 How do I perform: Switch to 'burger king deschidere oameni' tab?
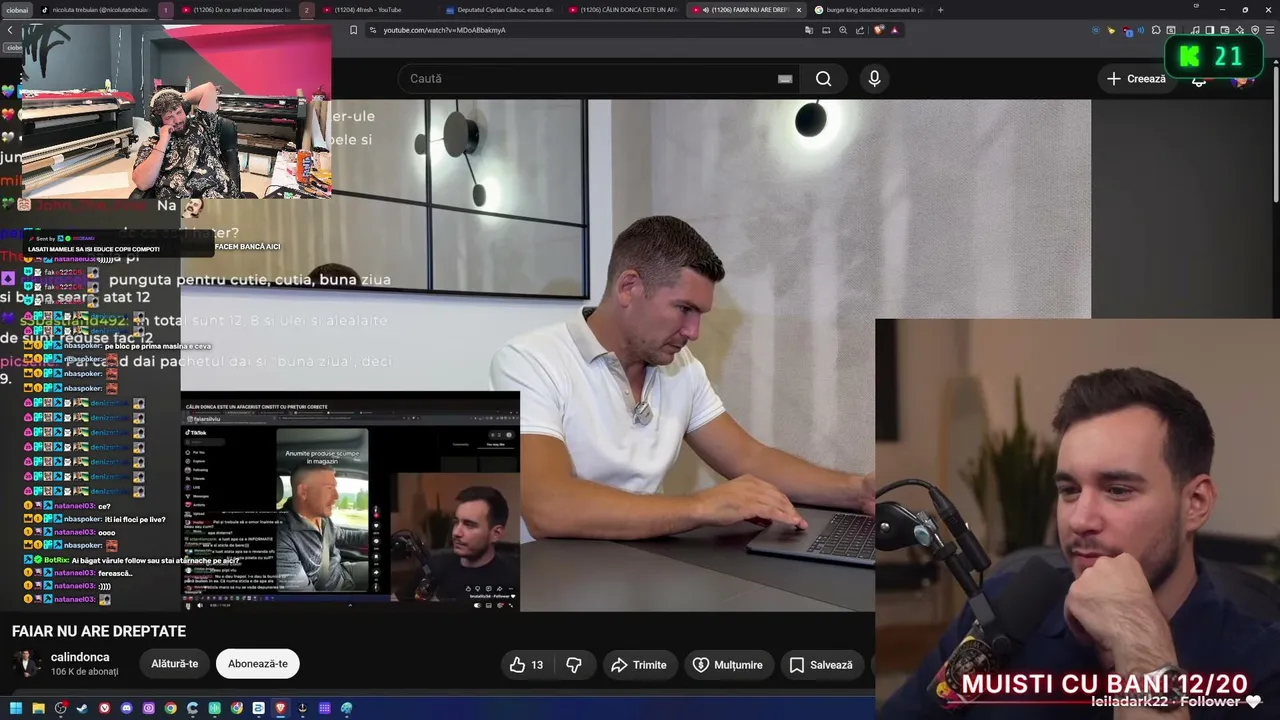pyautogui.click(x=868, y=10)
